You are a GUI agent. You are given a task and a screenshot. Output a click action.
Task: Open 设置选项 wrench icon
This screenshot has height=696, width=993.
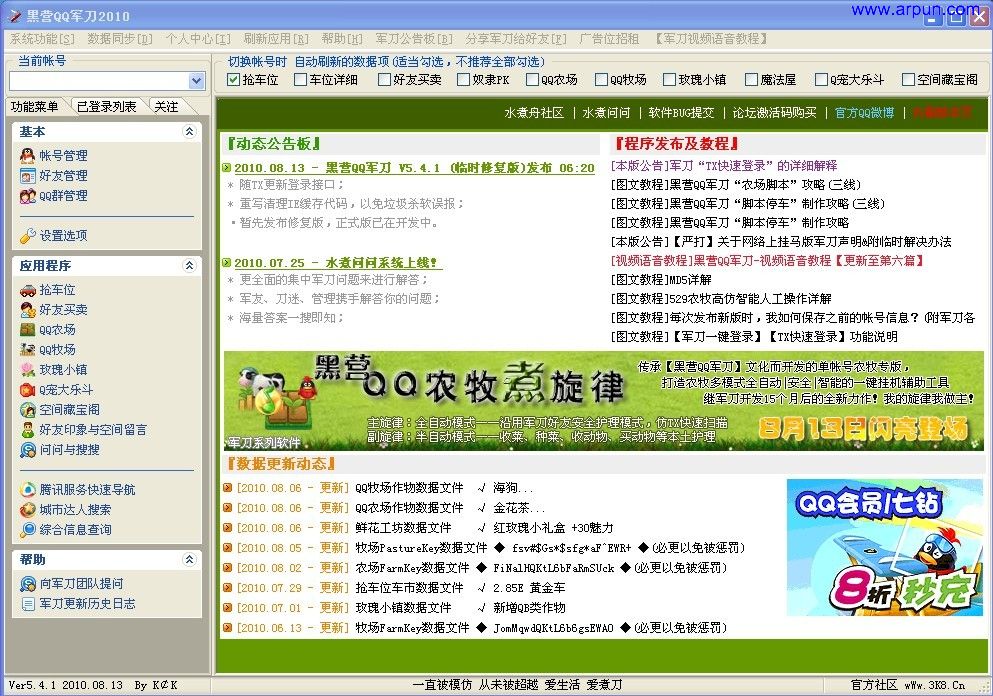pyautogui.click(x=28, y=236)
